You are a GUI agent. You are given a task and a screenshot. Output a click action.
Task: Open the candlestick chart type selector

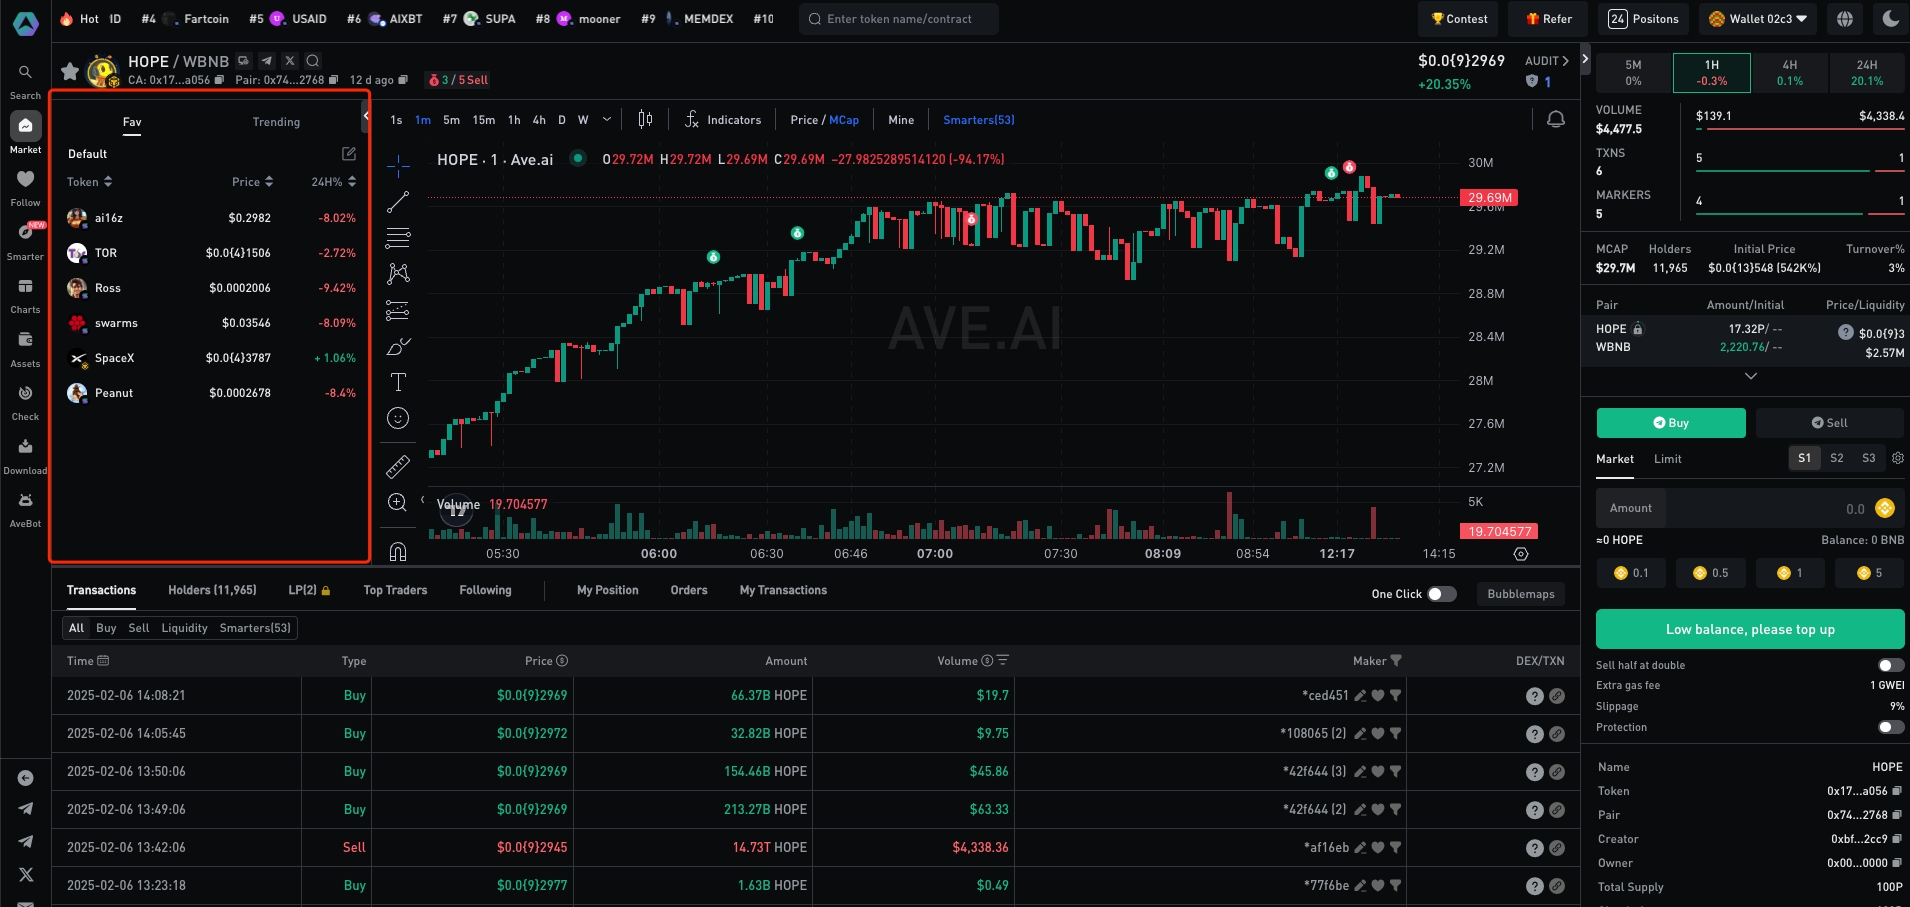pyautogui.click(x=645, y=120)
